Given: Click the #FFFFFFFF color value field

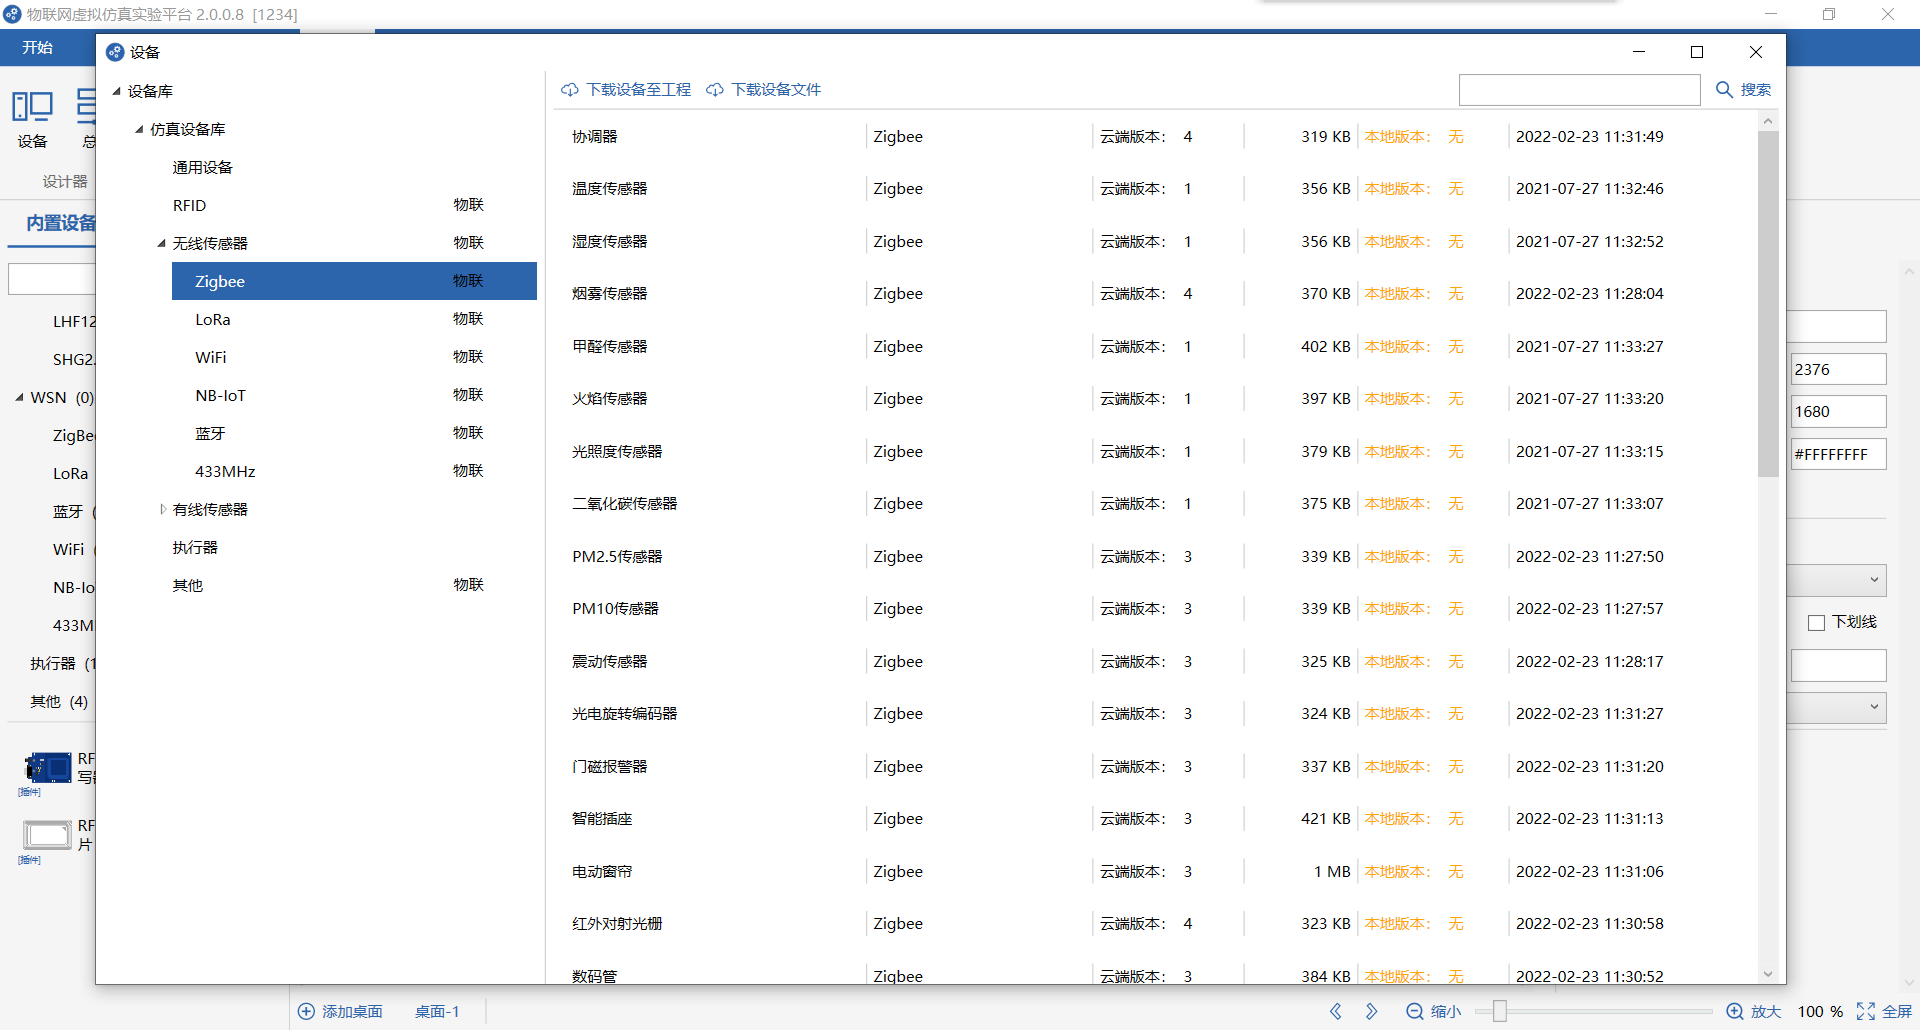Looking at the screenshot, I should pos(1838,454).
